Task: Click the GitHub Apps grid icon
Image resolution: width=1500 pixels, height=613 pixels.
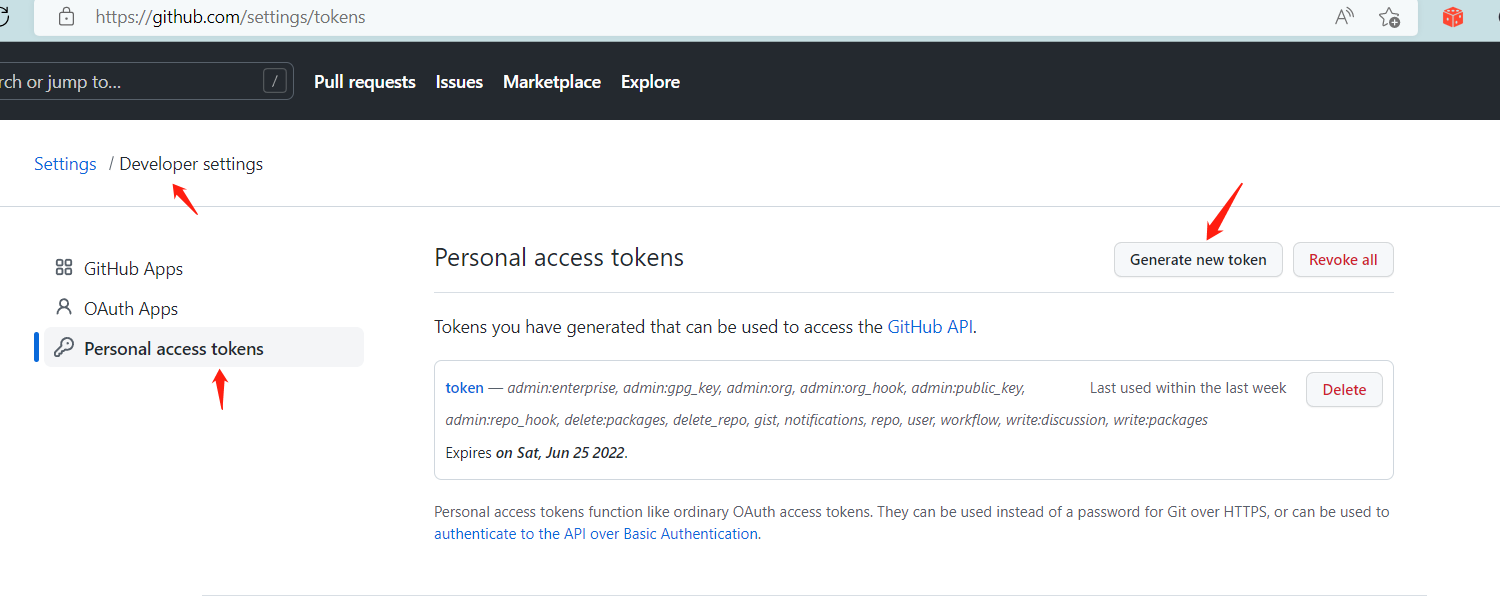Action: click(64, 268)
